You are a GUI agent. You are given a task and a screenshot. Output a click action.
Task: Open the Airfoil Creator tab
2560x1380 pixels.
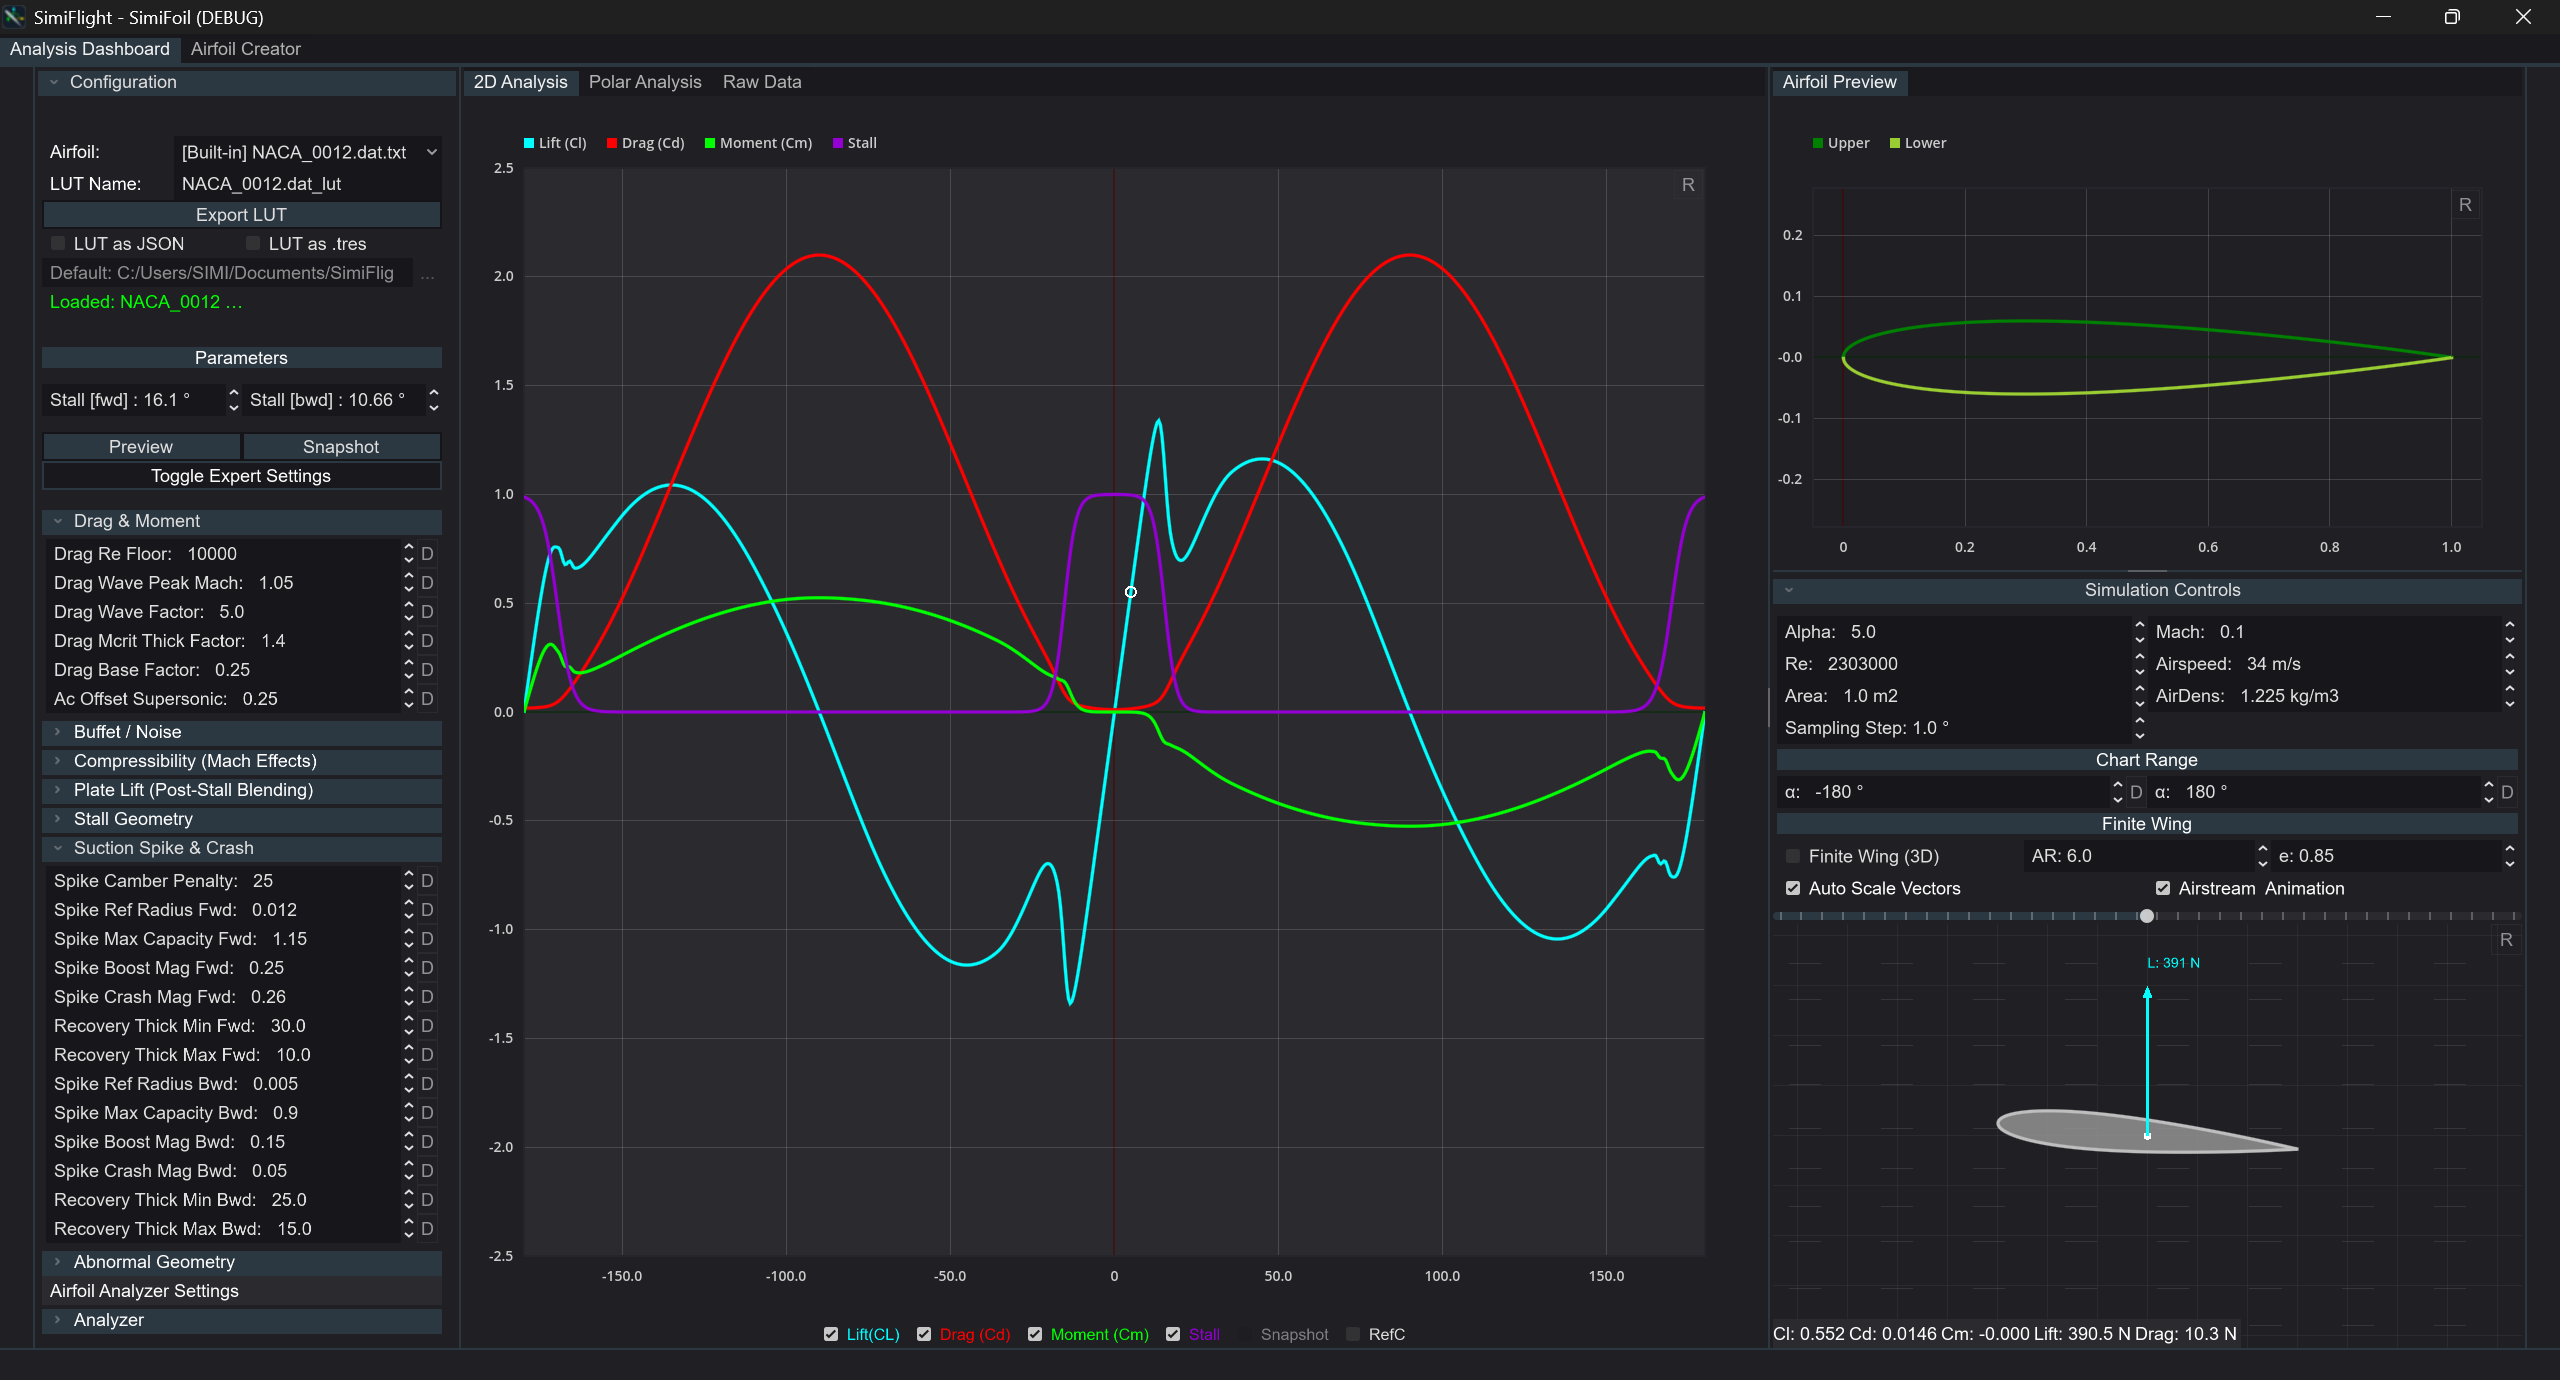tap(245, 49)
